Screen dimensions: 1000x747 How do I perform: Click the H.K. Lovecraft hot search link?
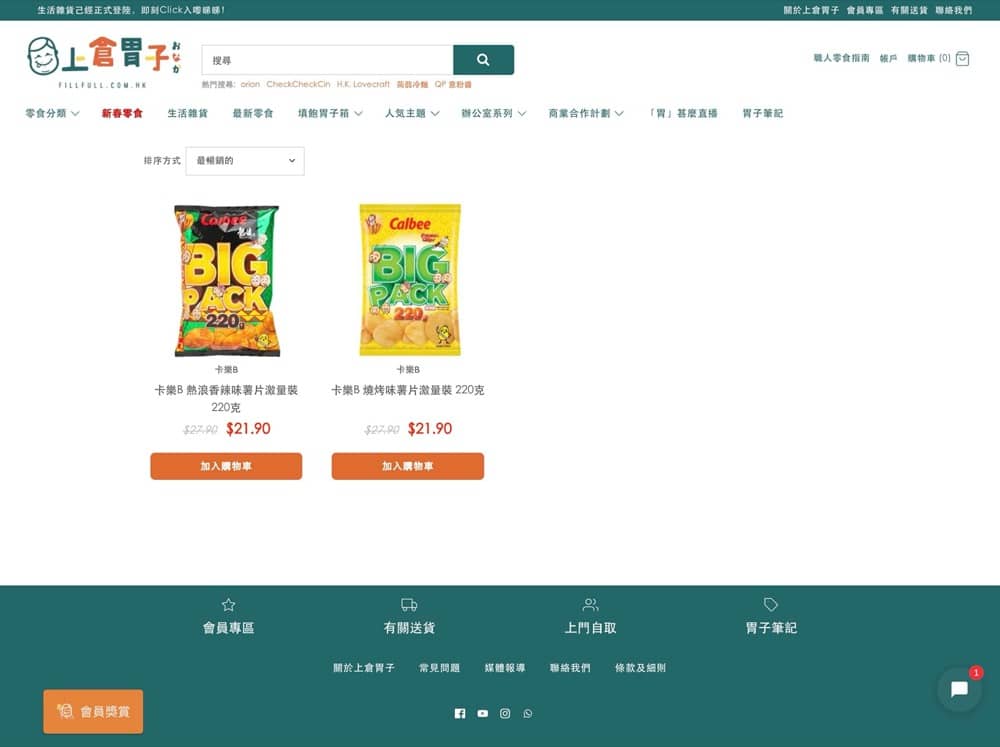tap(363, 84)
